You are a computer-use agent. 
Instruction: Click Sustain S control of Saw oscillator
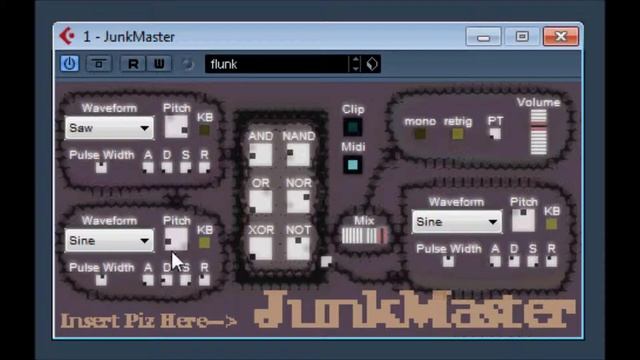tap(185, 167)
